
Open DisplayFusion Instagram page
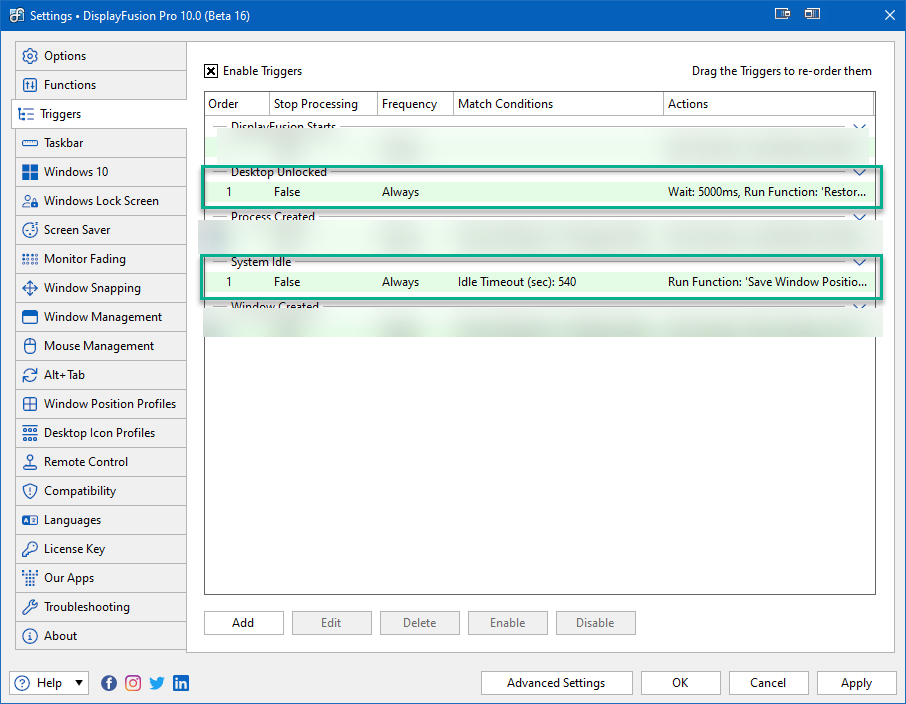coord(133,683)
